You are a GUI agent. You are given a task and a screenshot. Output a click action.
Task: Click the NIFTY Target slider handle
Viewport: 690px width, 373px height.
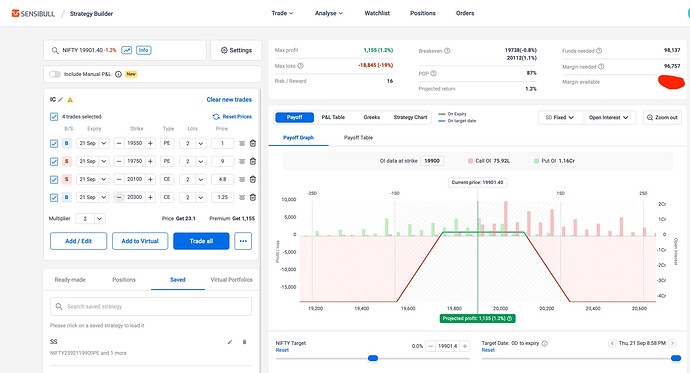pyautogui.click(x=373, y=358)
